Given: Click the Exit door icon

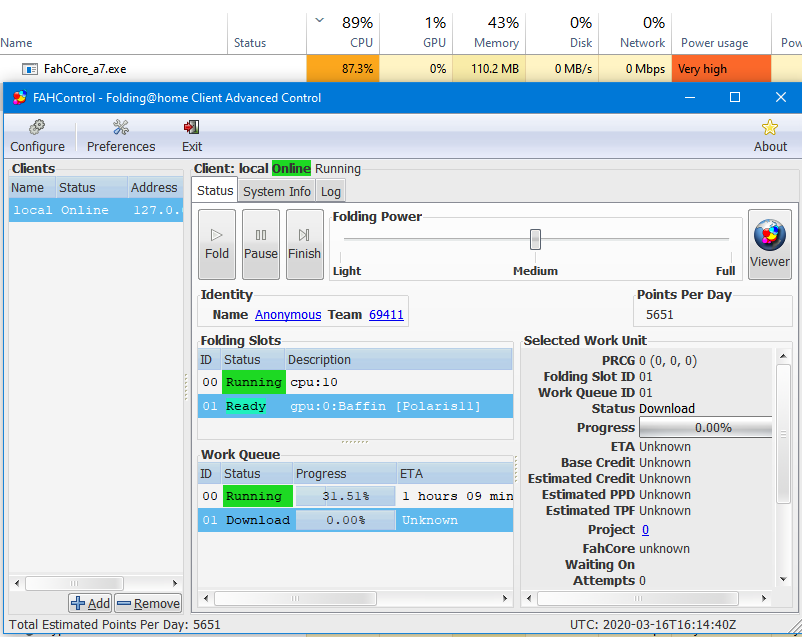Looking at the screenshot, I should coord(191,127).
